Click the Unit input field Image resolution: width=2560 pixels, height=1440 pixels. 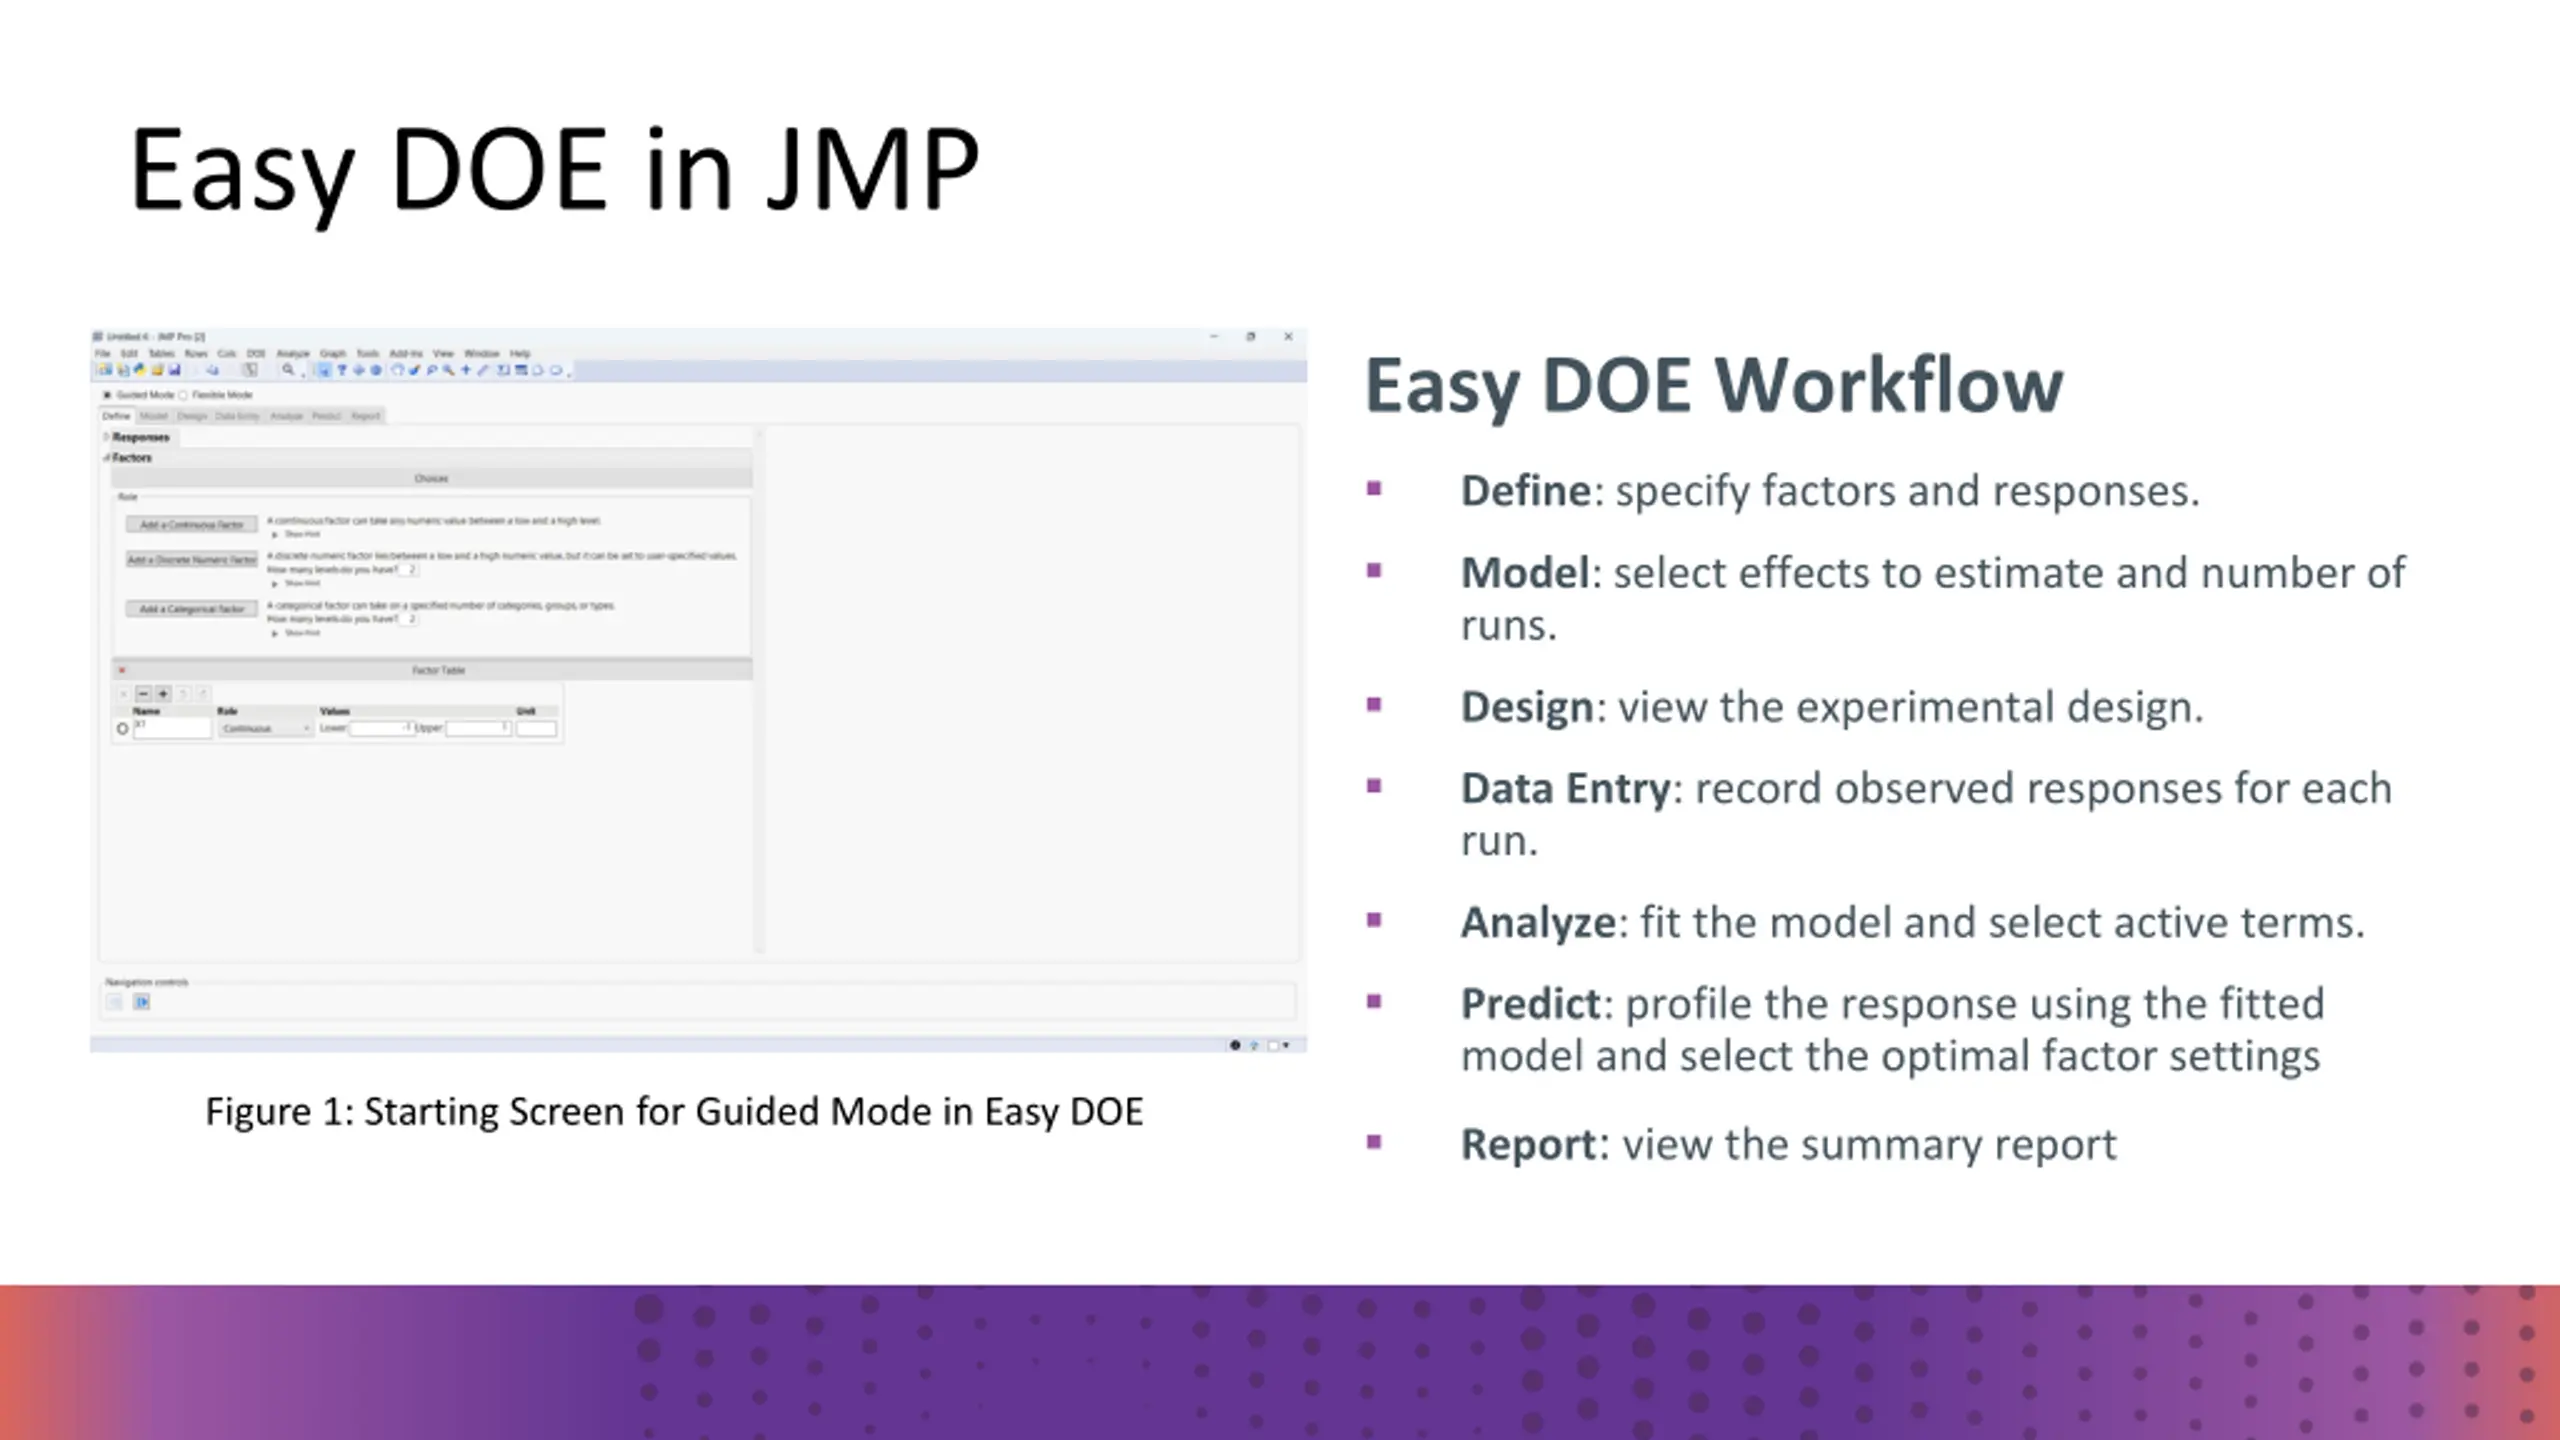tap(536, 728)
